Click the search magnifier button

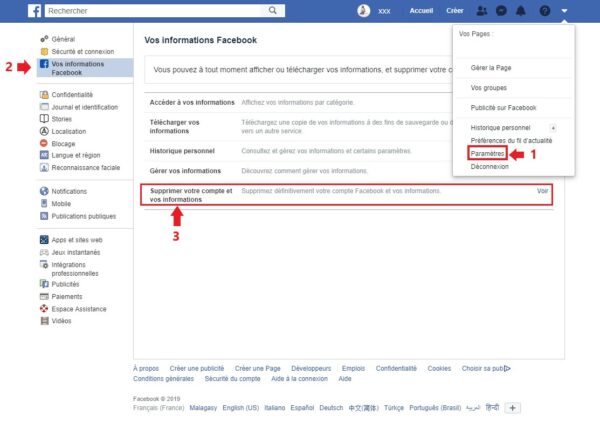[272, 11]
